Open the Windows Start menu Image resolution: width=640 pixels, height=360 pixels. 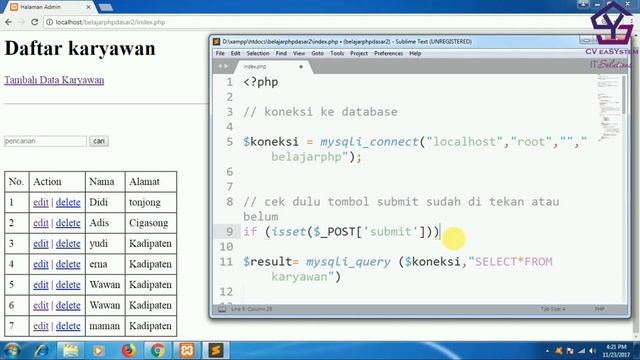tap(12, 351)
